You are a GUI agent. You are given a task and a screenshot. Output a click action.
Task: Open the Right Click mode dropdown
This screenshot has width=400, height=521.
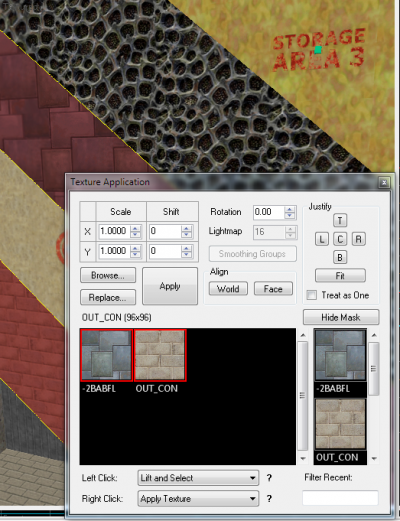pyautogui.click(x=198, y=499)
